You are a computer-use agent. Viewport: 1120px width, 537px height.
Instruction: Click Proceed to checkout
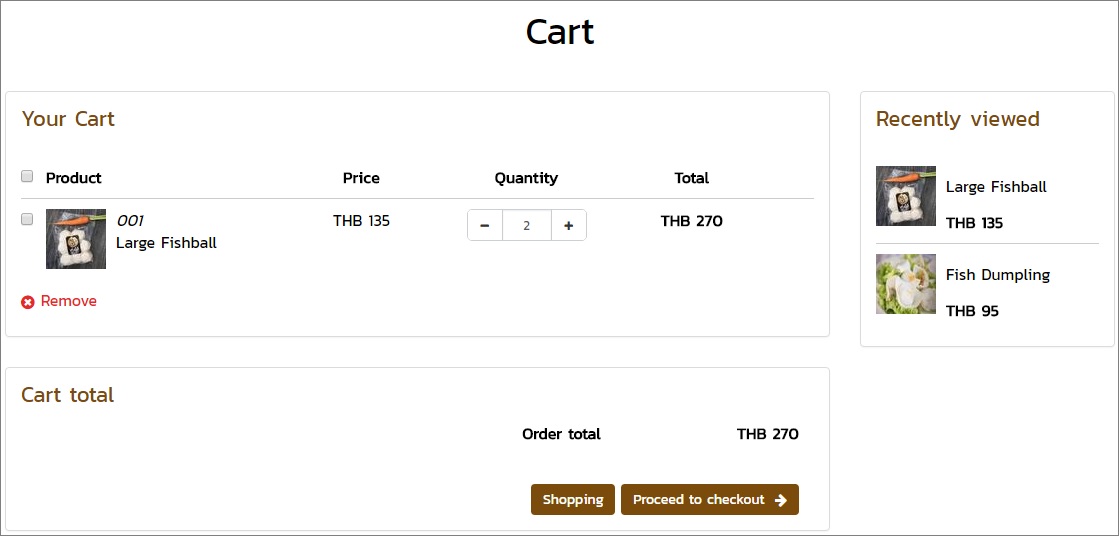(710, 499)
